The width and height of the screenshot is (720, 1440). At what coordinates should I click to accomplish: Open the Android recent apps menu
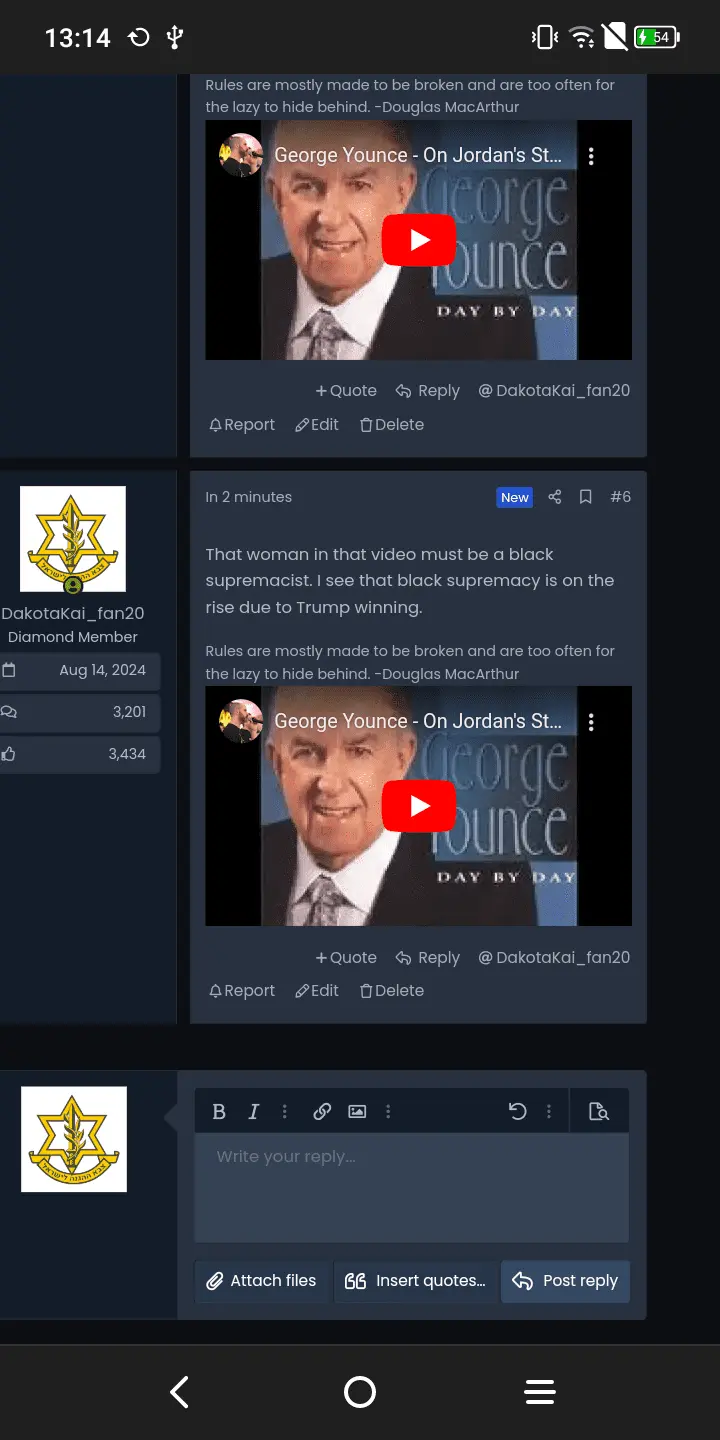(540, 1392)
